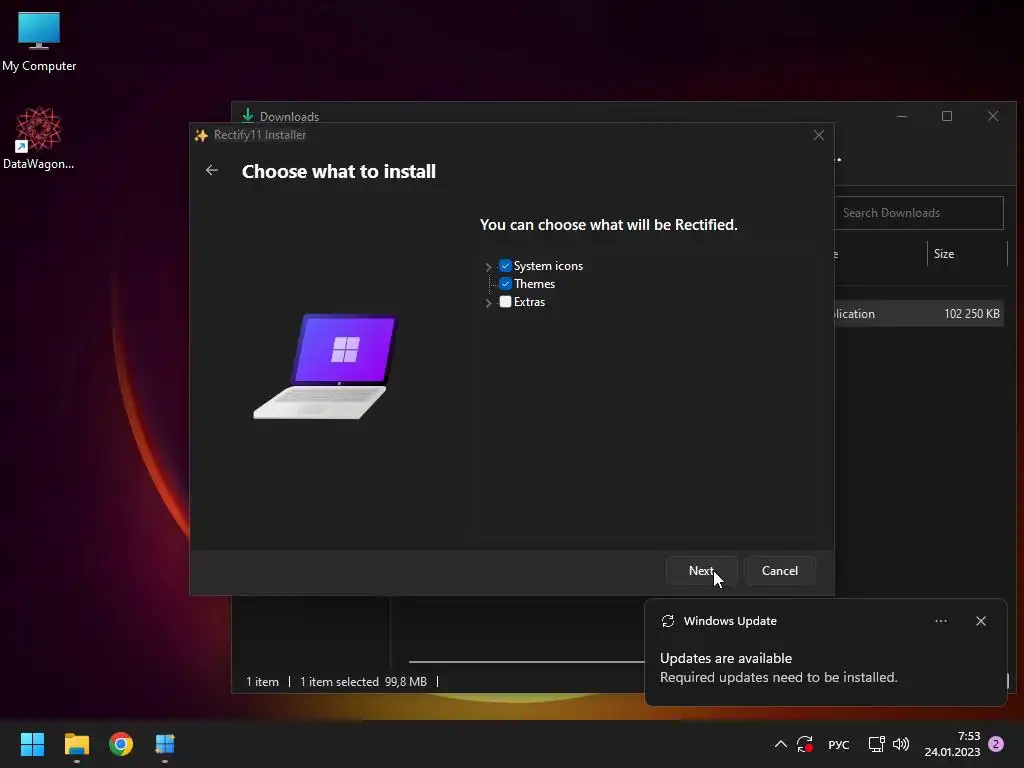Open network settings tray icon

876,744
